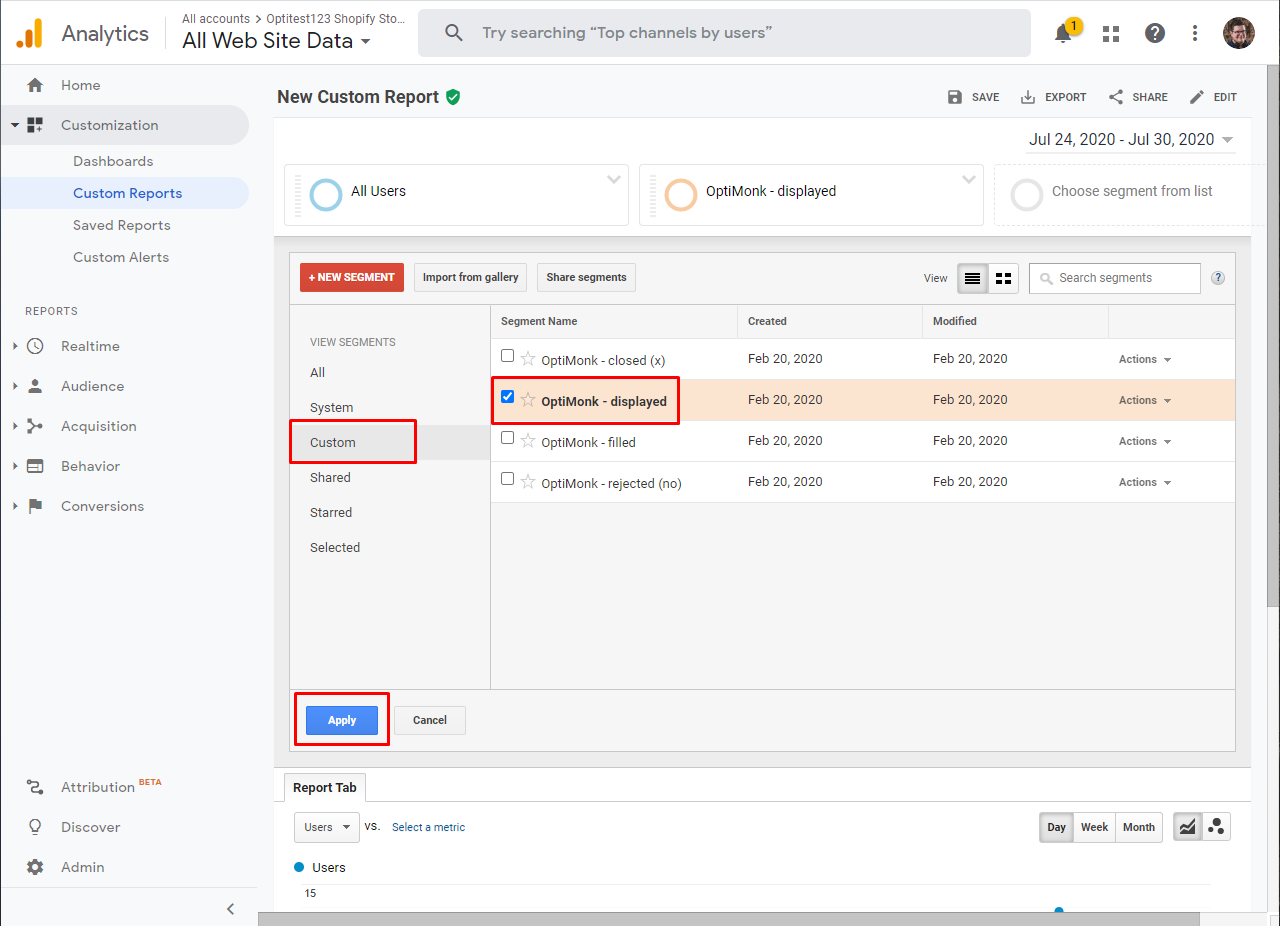Click Import from gallery
The width and height of the screenshot is (1280, 926).
(471, 277)
